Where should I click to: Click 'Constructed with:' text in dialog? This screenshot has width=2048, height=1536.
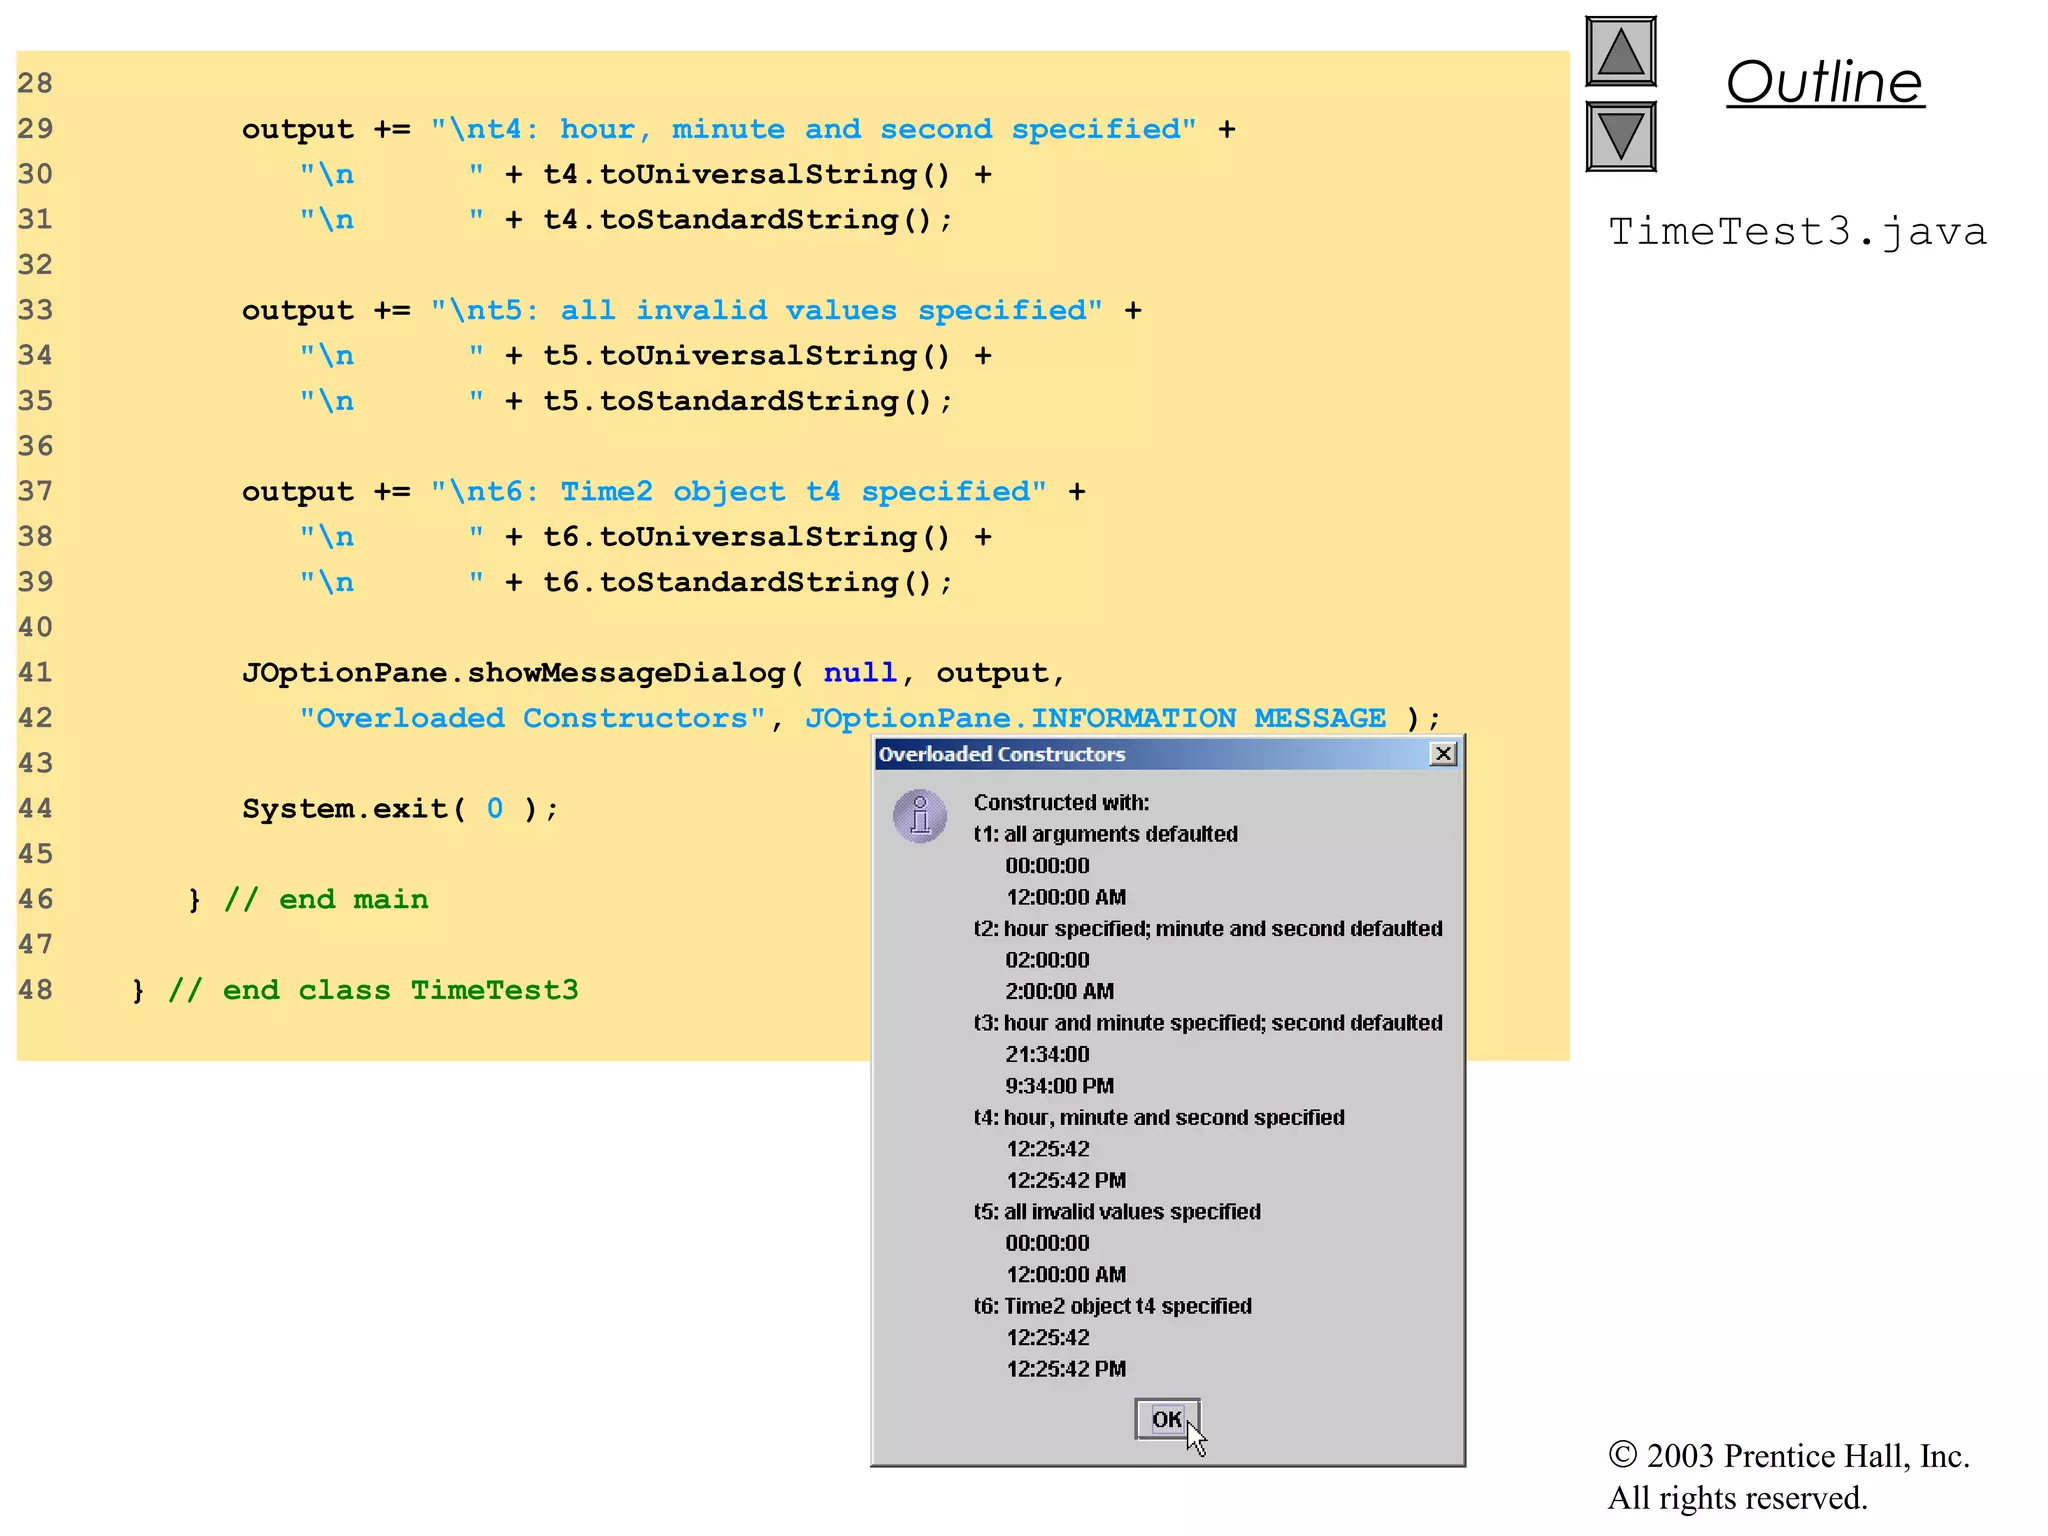pyautogui.click(x=1062, y=802)
